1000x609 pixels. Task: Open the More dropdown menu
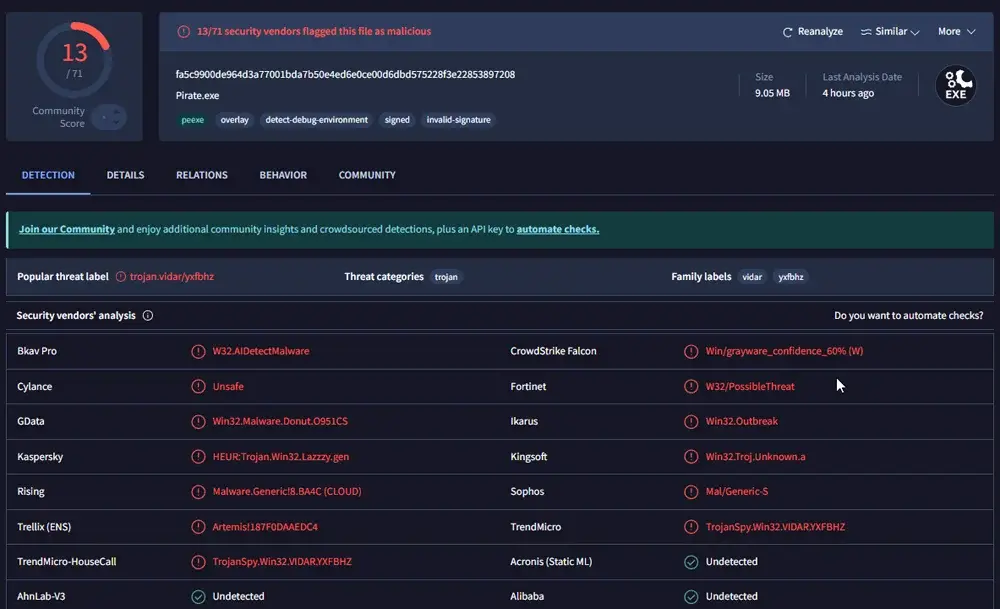click(x=956, y=31)
